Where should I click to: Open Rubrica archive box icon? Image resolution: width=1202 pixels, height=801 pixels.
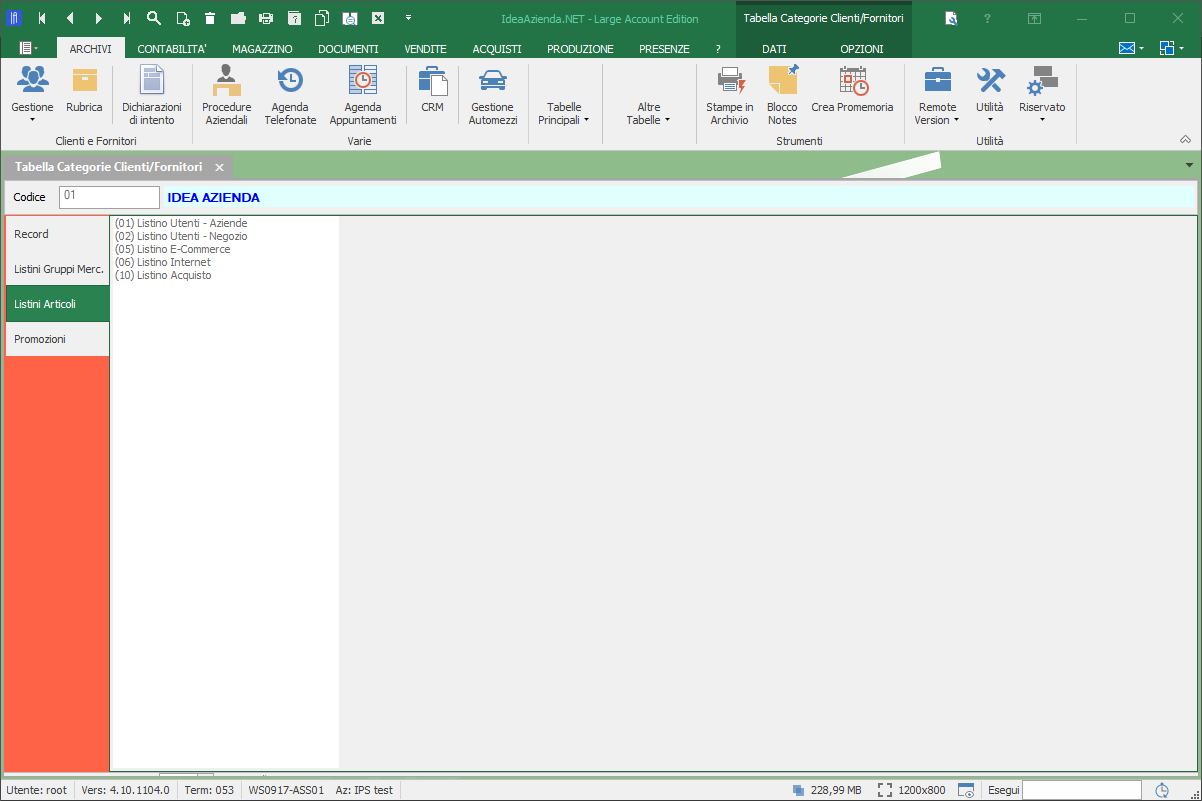84,90
